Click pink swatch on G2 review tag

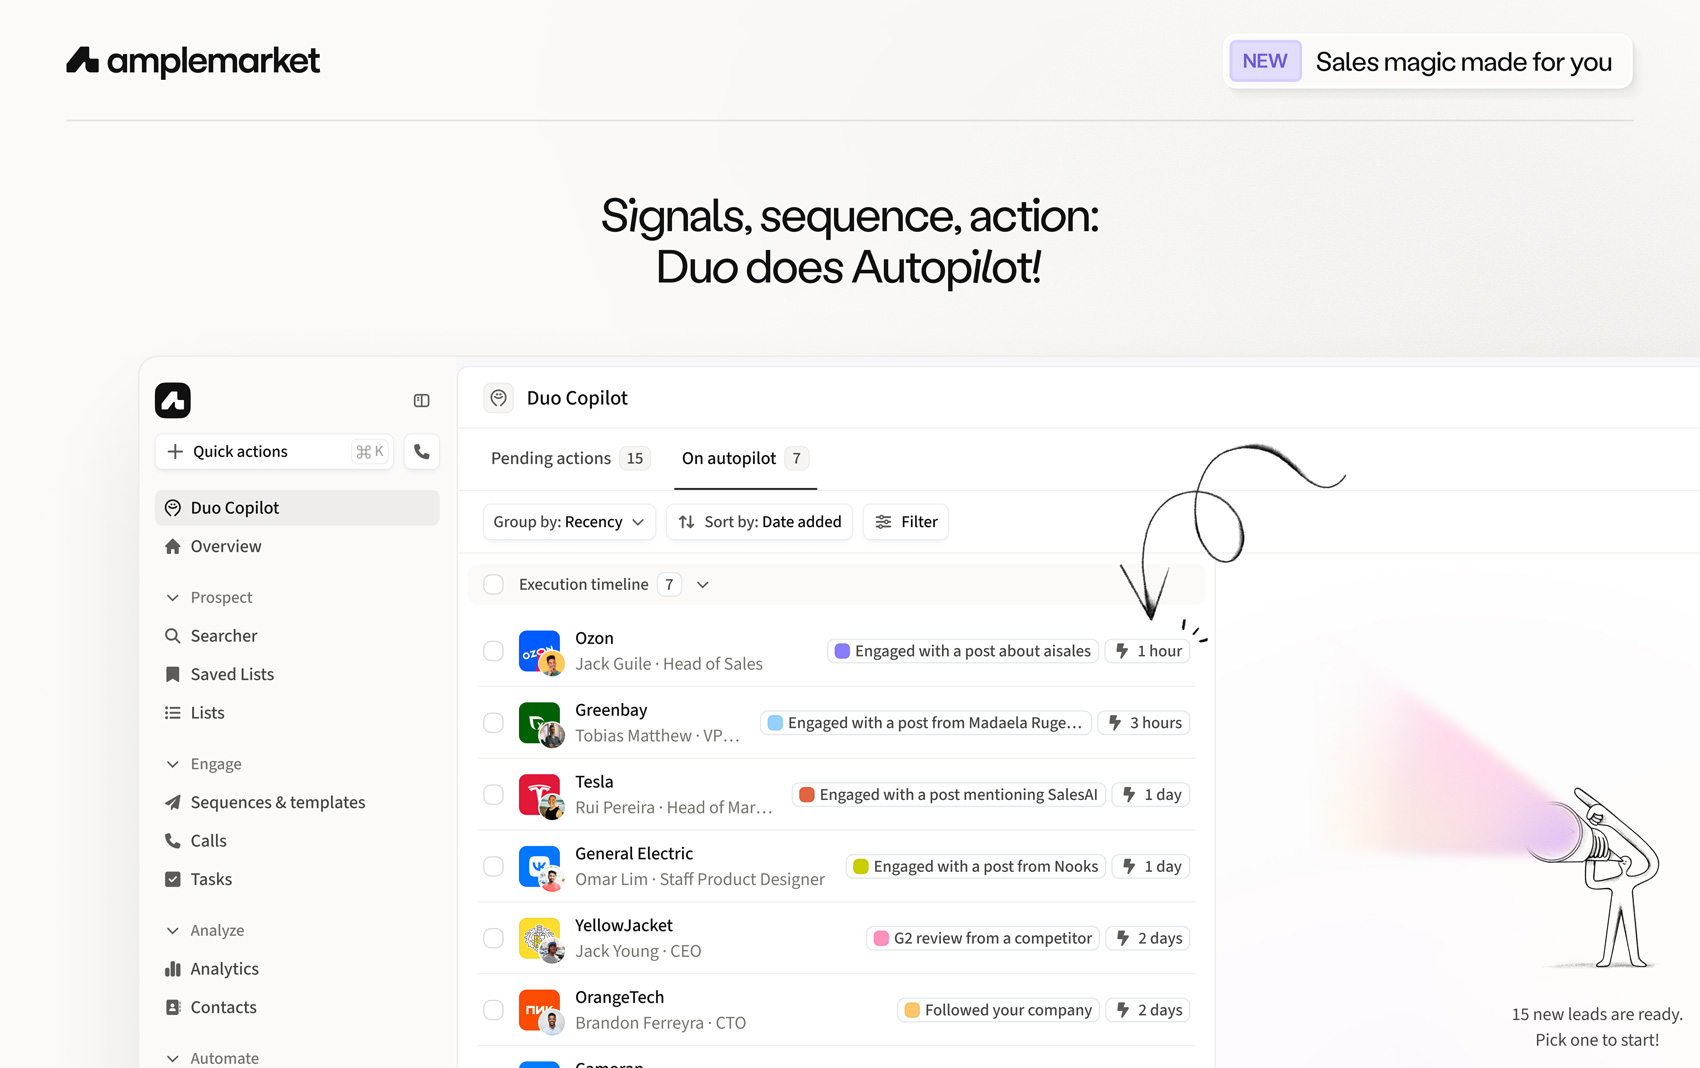(x=881, y=939)
